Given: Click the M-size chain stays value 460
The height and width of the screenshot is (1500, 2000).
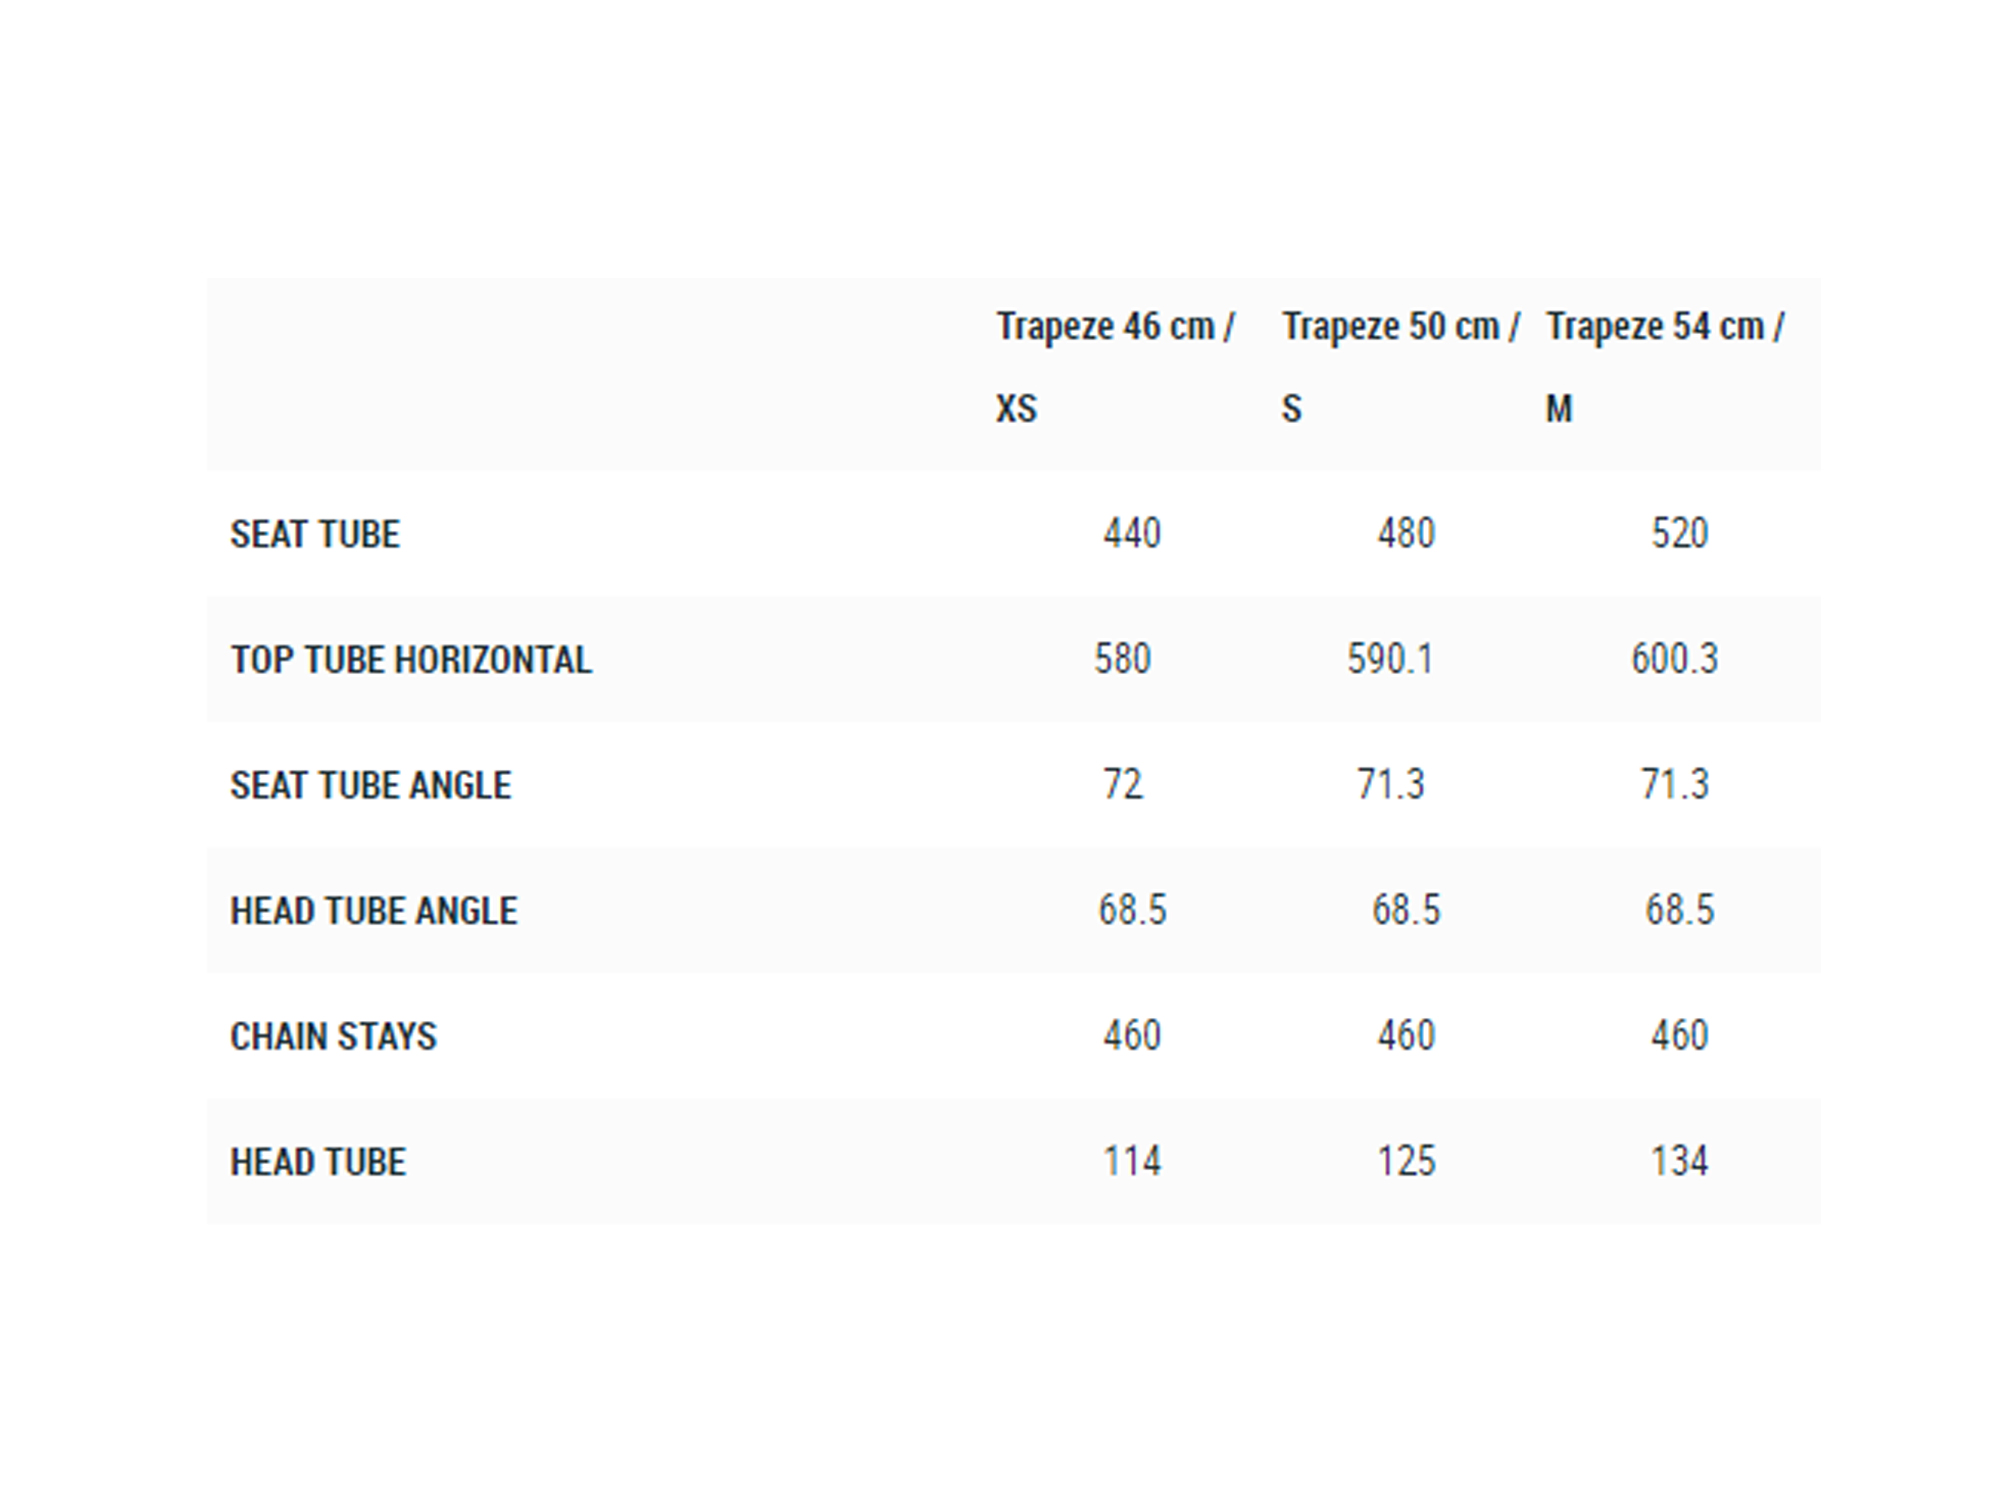Looking at the screenshot, I should [x=1680, y=1035].
